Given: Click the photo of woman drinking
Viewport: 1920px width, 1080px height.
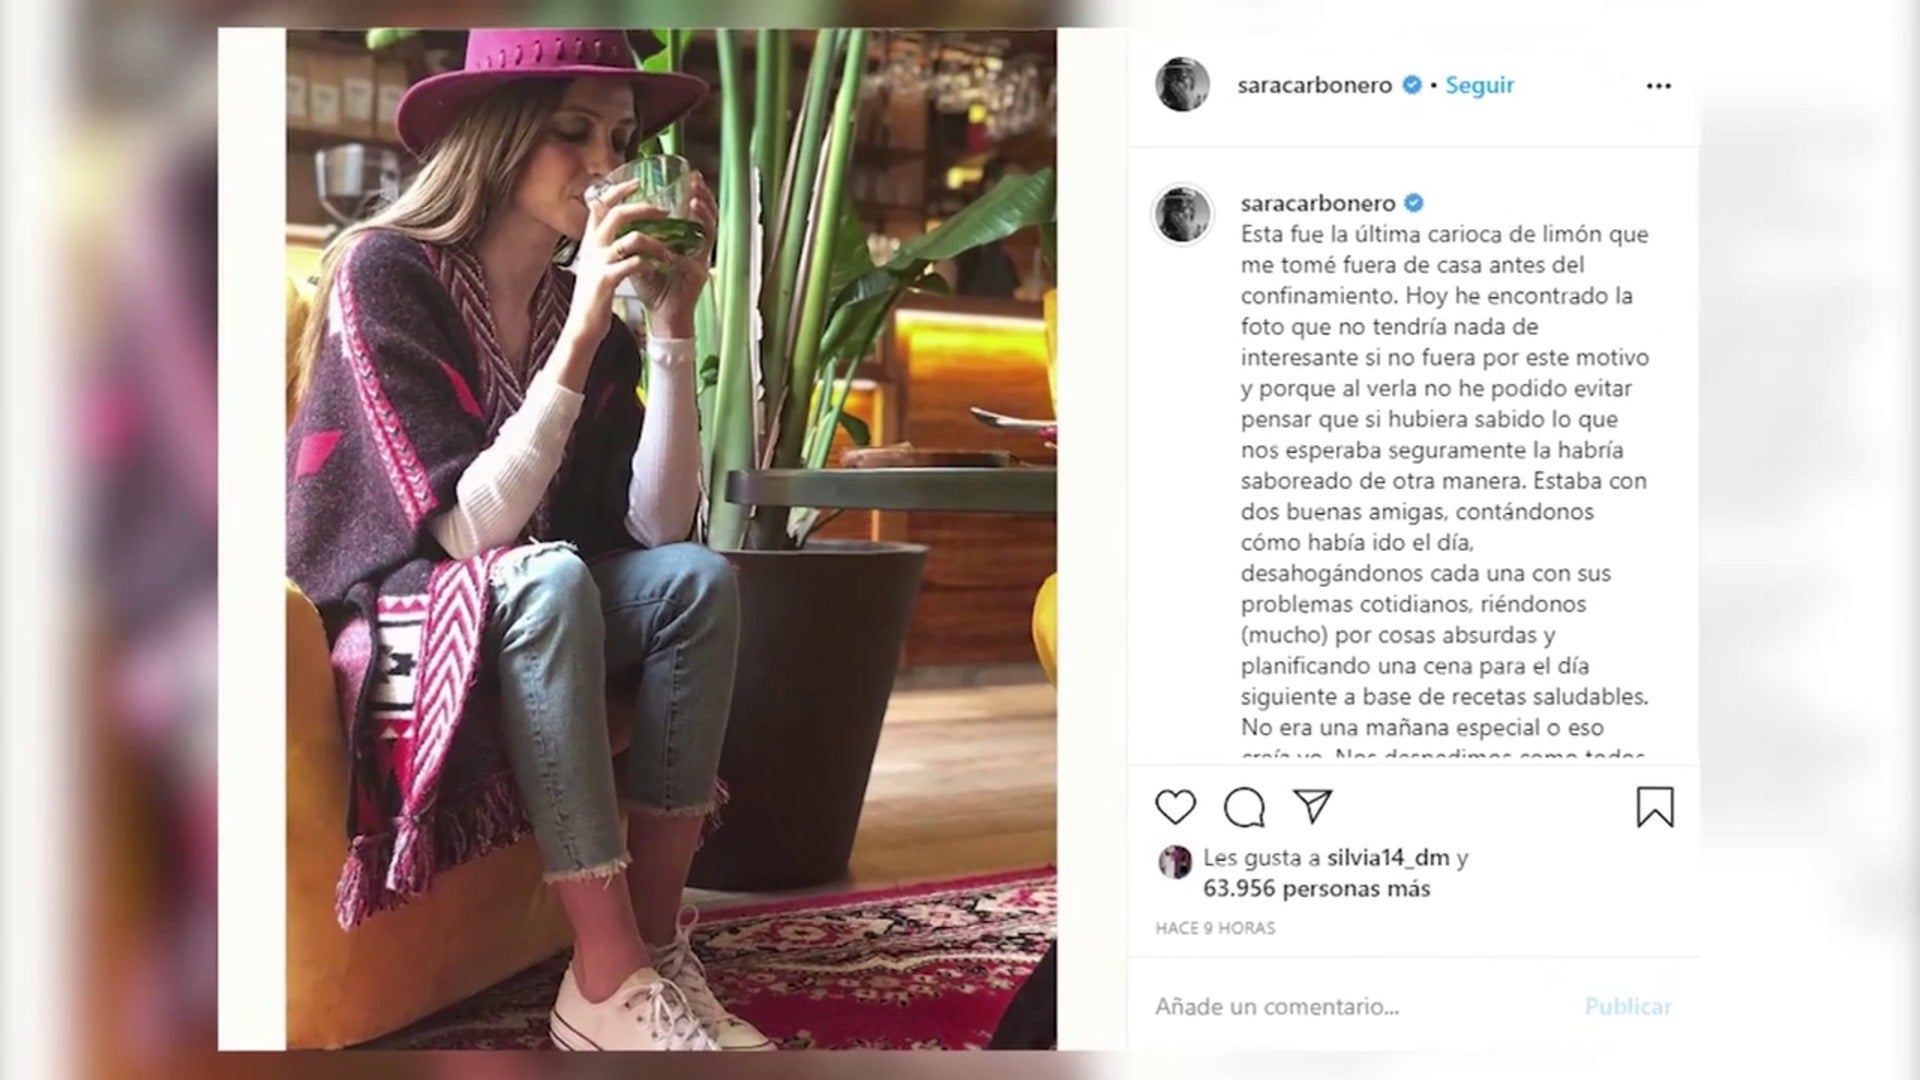Looking at the screenshot, I should (x=671, y=539).
